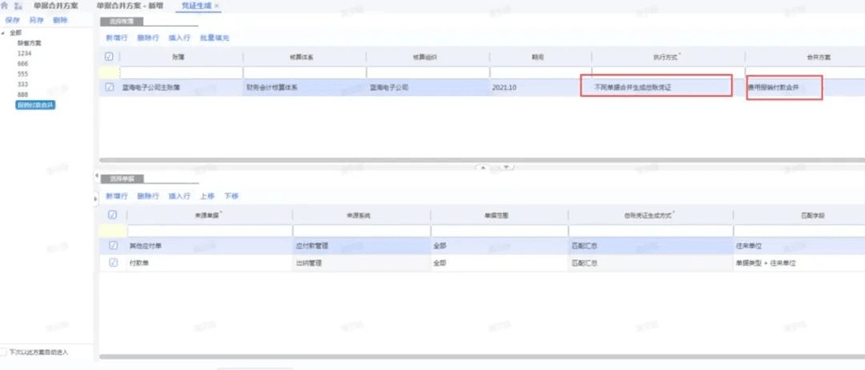
Task: Uncheck the 其他应付单 row checkbox
Action: pos(113,245)
